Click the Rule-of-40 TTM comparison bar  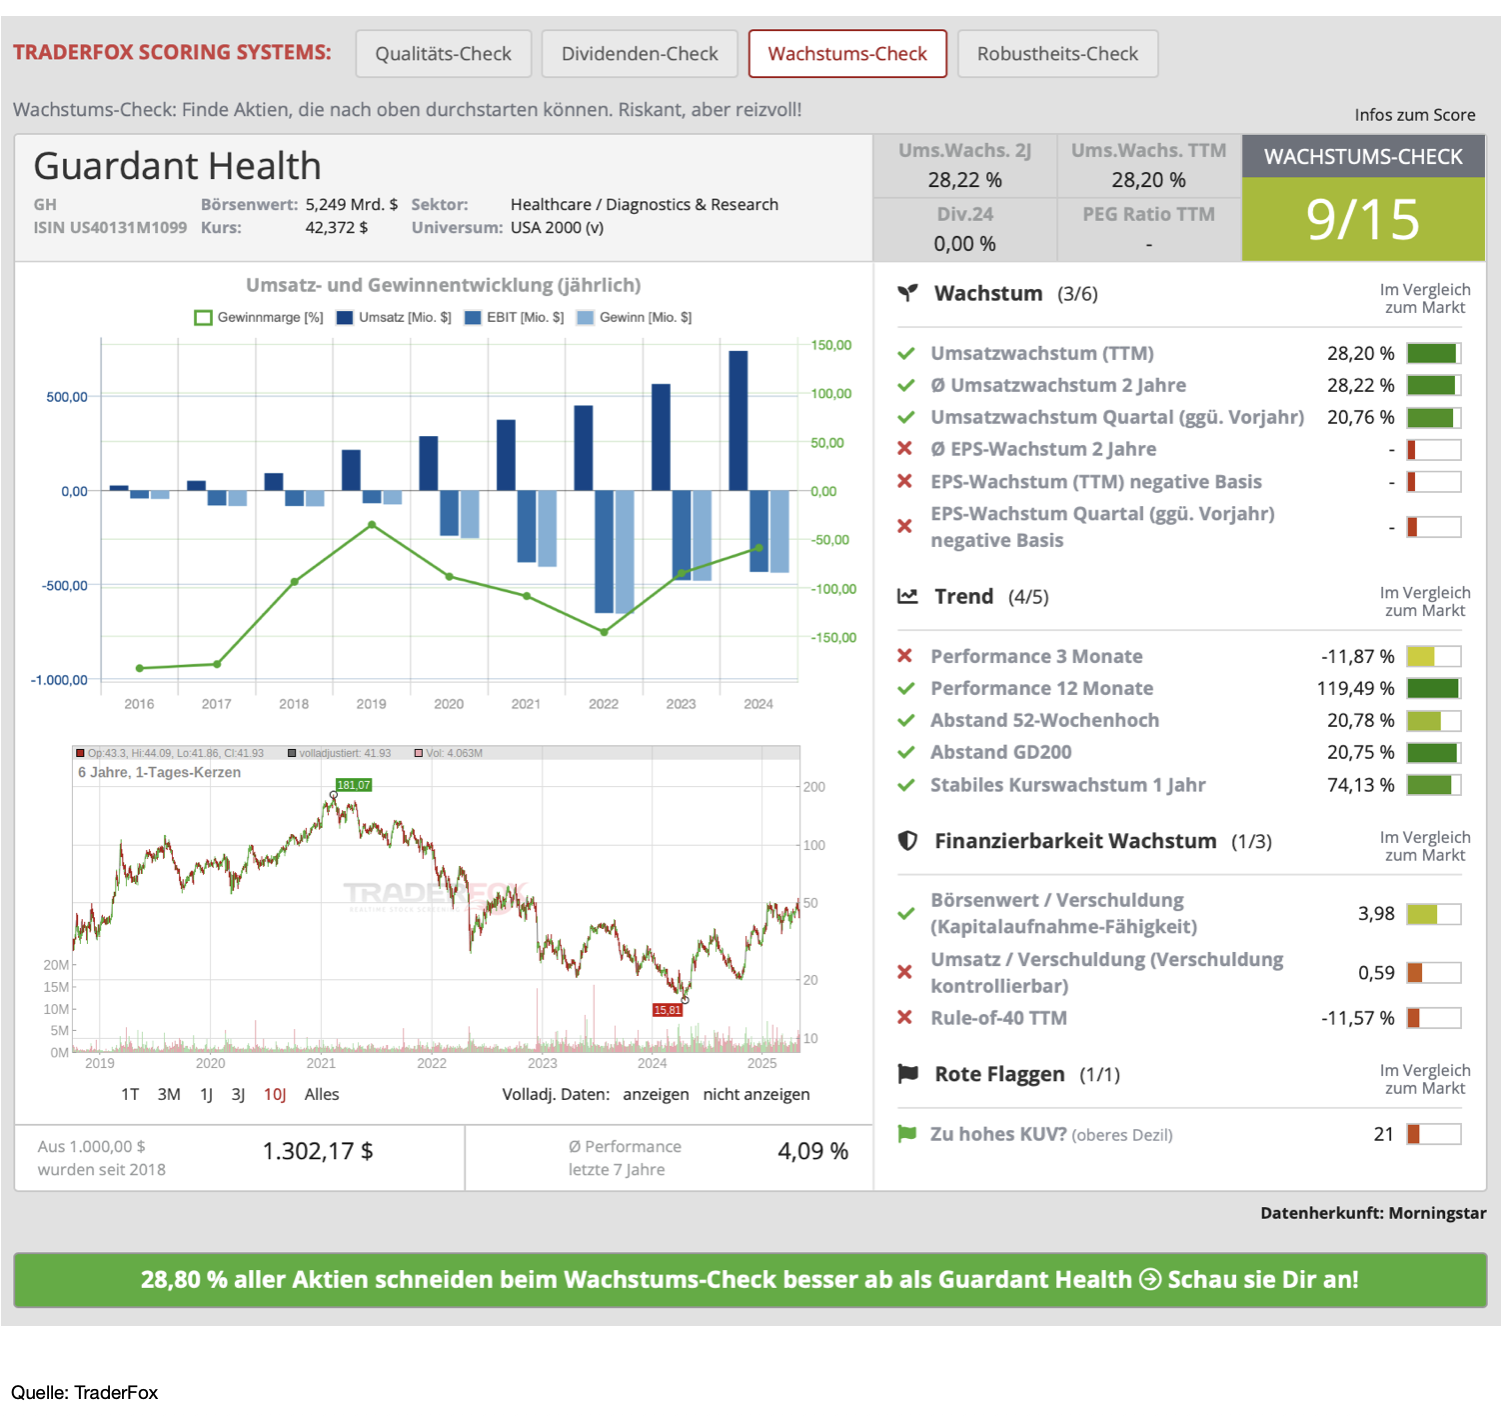coord(1434,1018)
